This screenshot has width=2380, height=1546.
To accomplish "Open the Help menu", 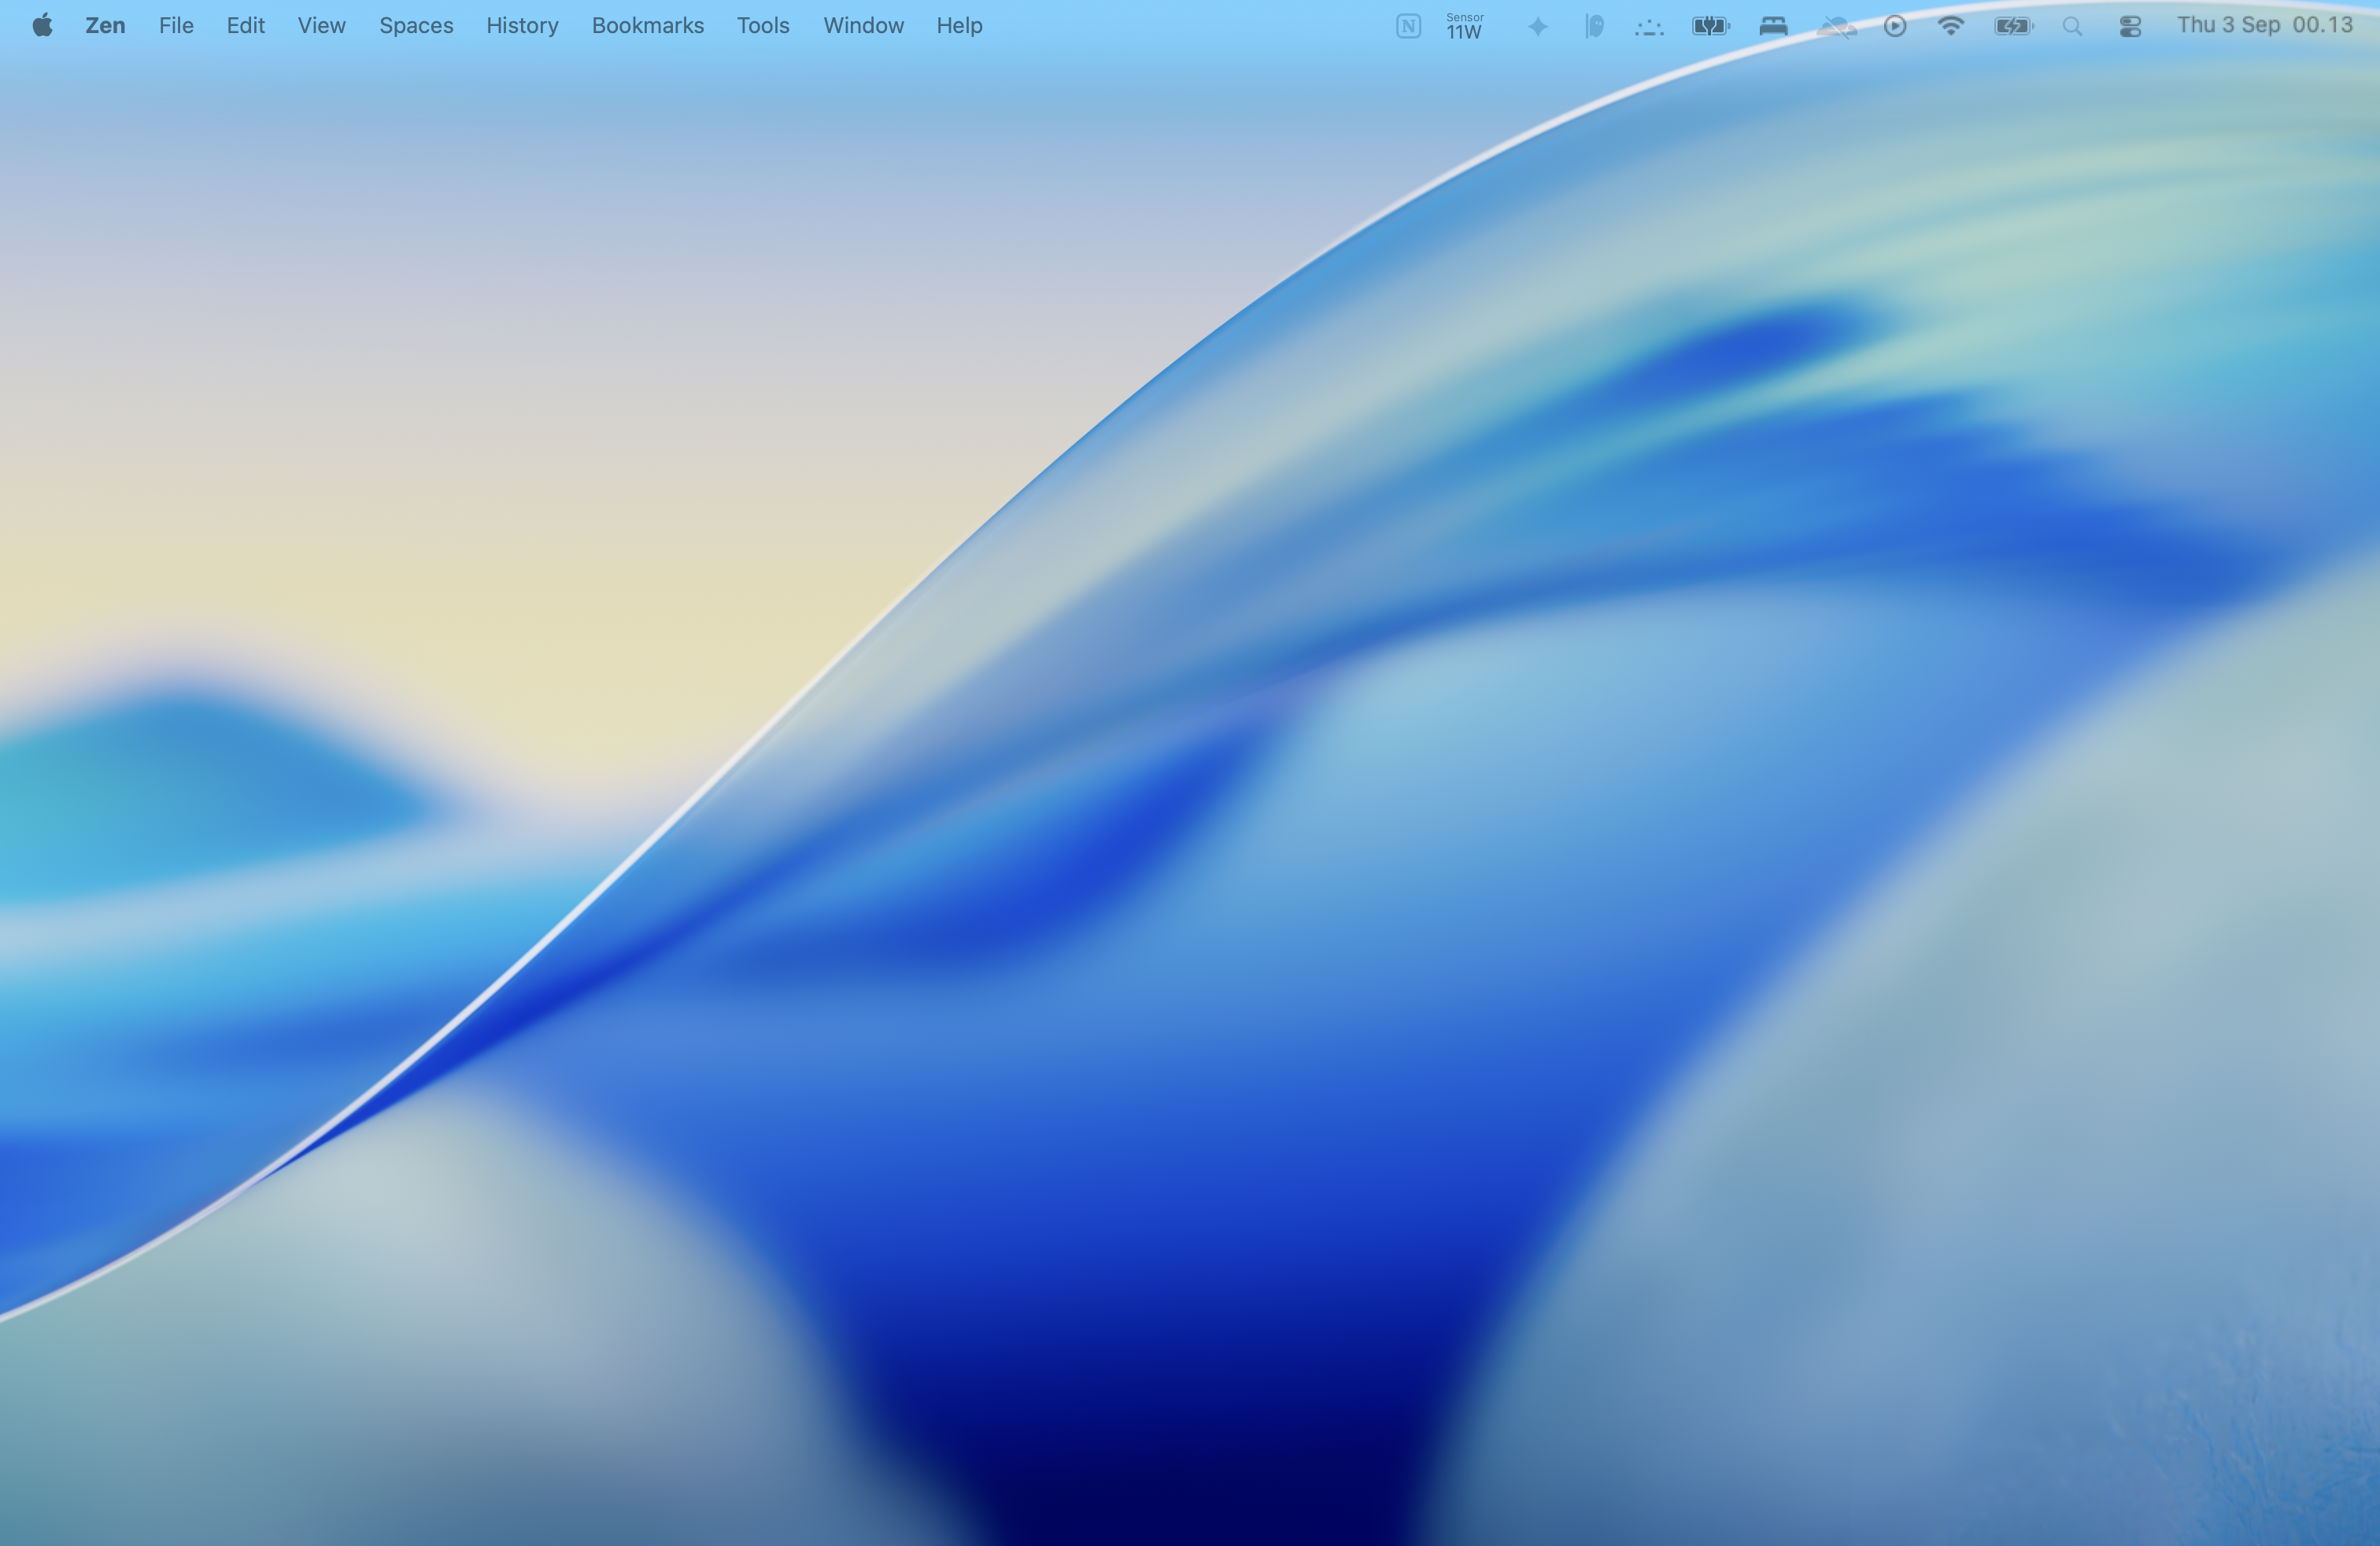I will click(x=959, y=25).
